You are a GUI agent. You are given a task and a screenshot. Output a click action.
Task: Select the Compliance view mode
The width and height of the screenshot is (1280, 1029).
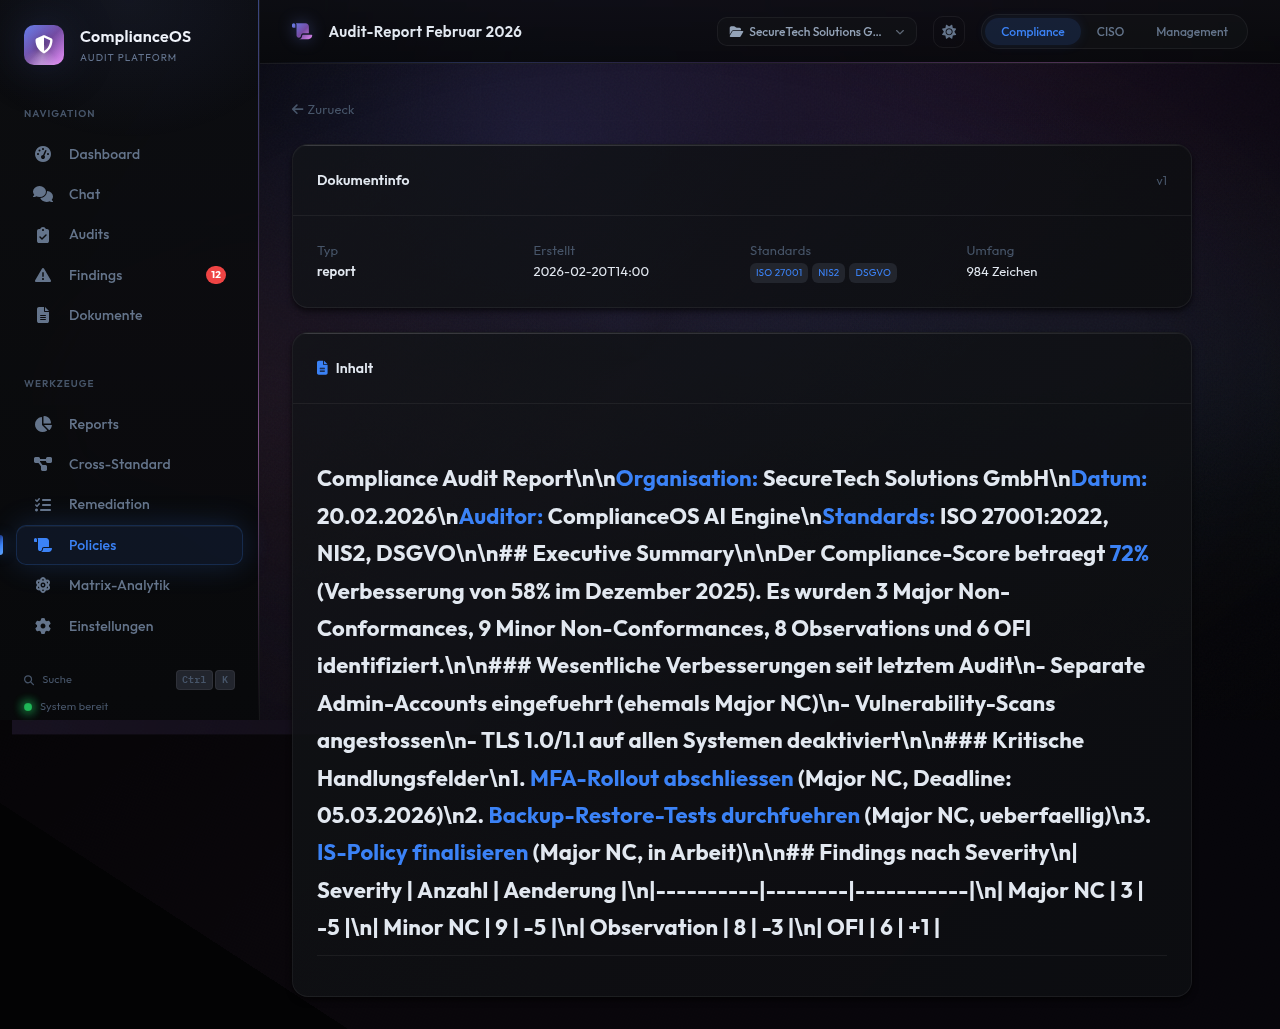point(1032,32)
